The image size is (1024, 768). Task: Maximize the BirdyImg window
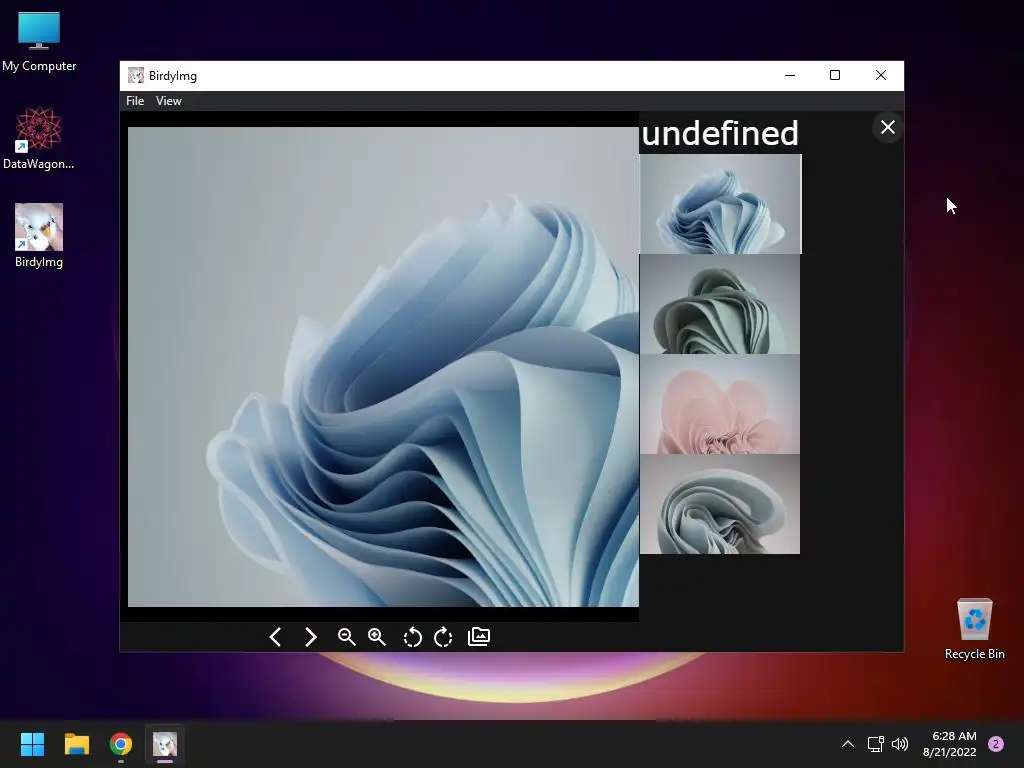tap(835, 75)
